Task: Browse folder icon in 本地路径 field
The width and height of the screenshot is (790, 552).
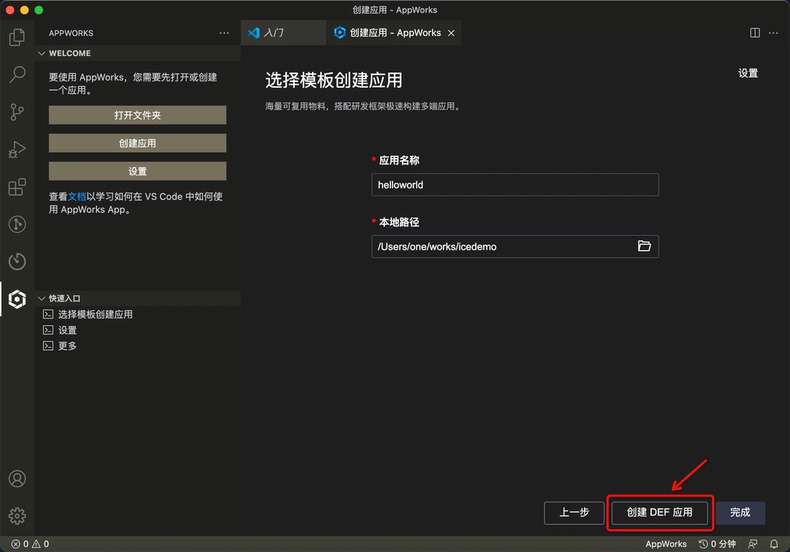Action: [x=644, y=246]
